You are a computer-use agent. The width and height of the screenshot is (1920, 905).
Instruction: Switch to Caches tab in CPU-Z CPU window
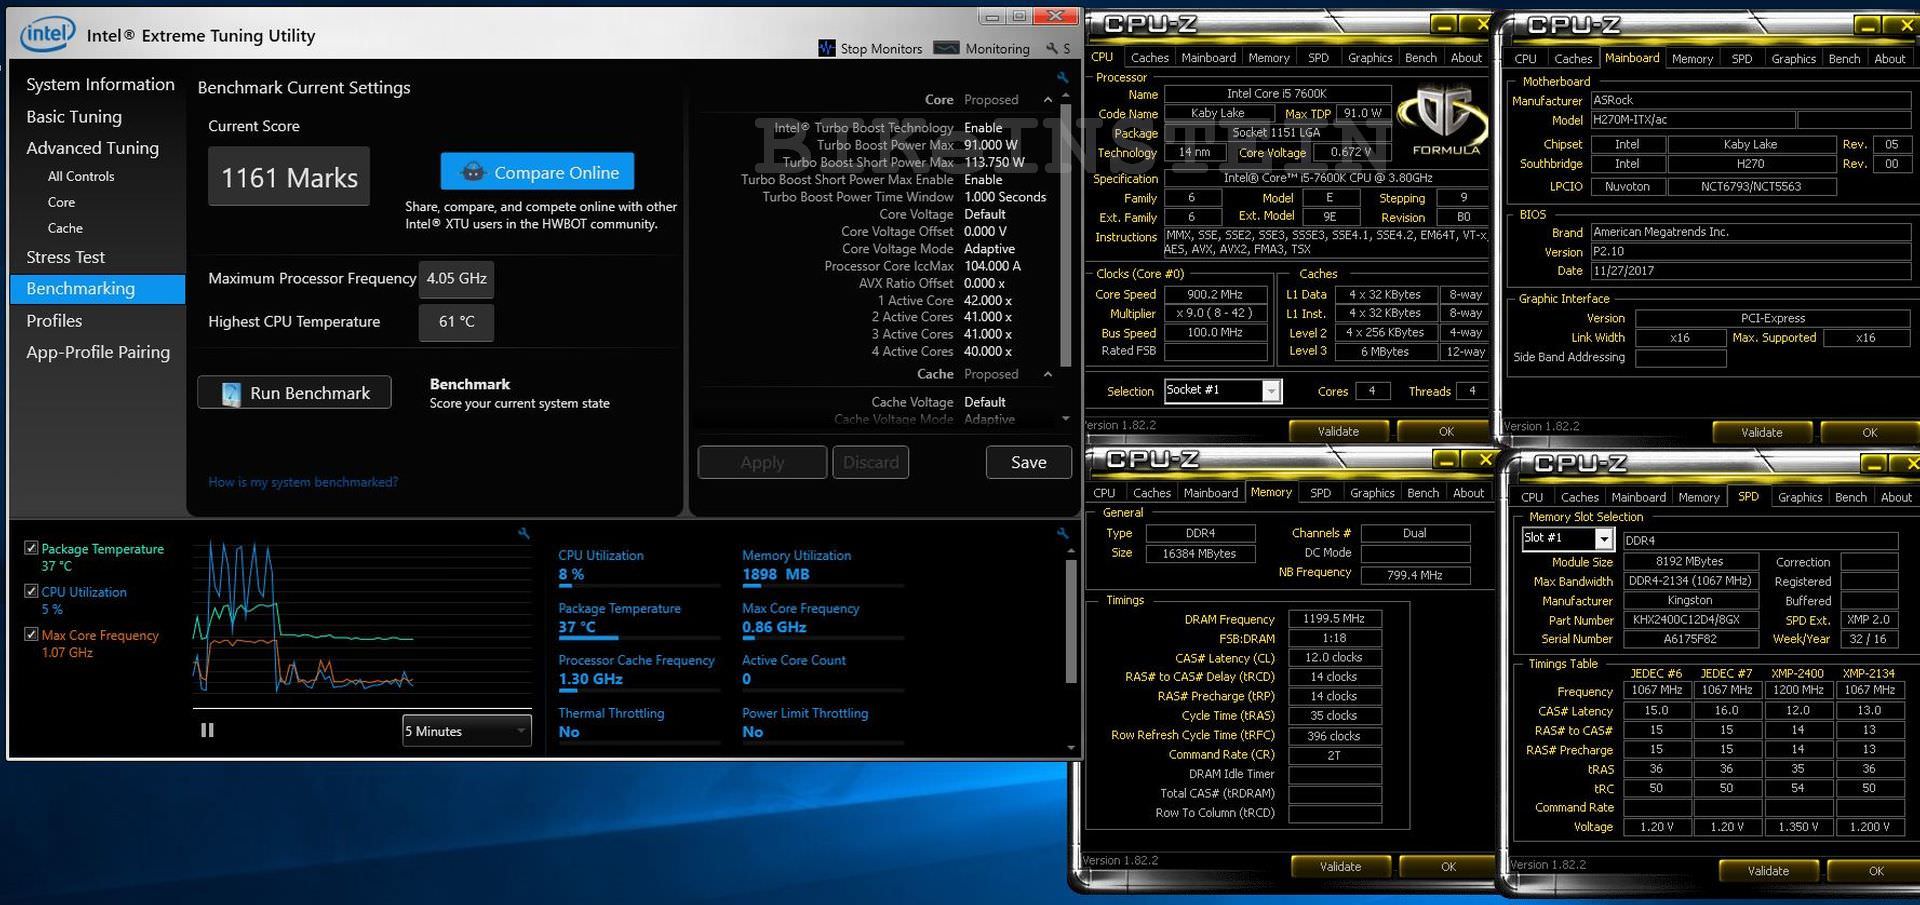coord(1149,58)
